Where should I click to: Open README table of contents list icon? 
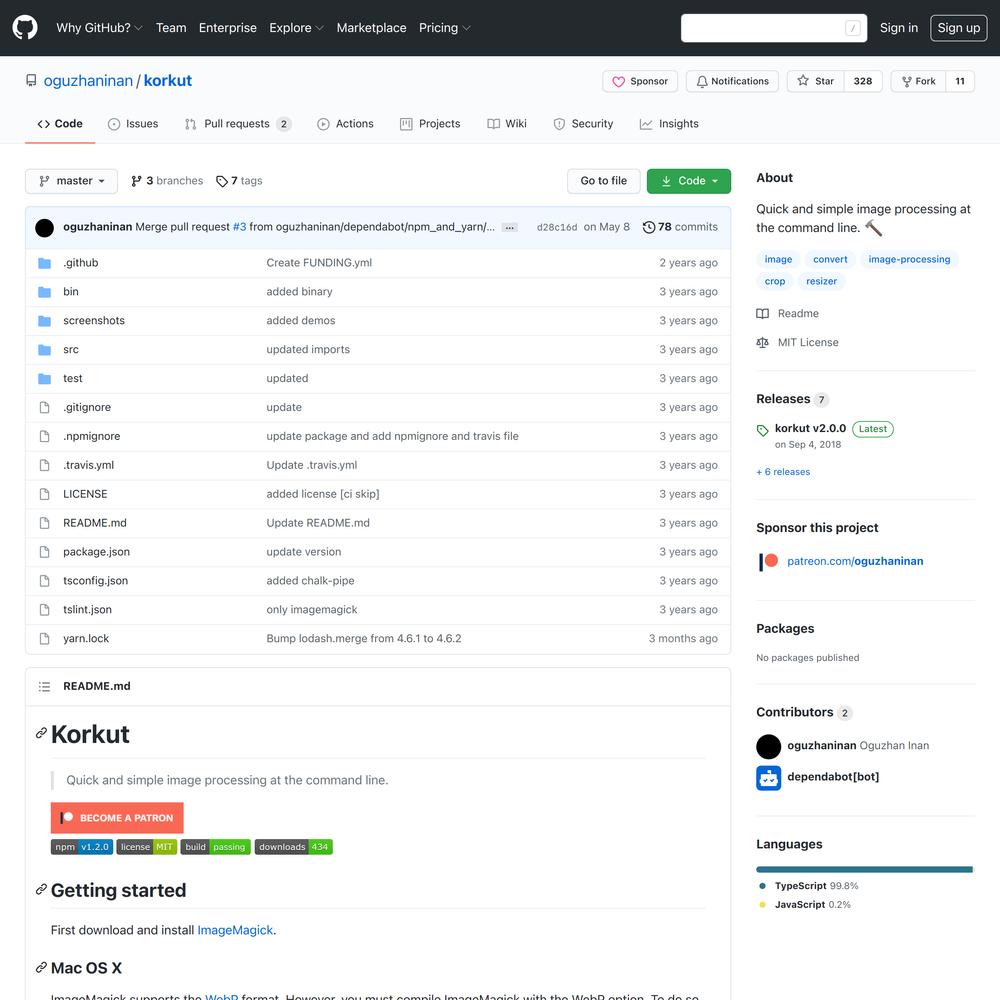(x=44, y=687)
